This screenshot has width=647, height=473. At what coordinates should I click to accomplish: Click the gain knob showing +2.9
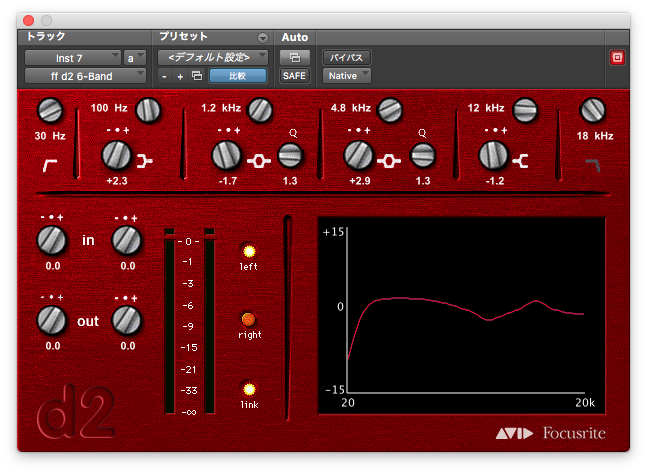pos(358,155)
